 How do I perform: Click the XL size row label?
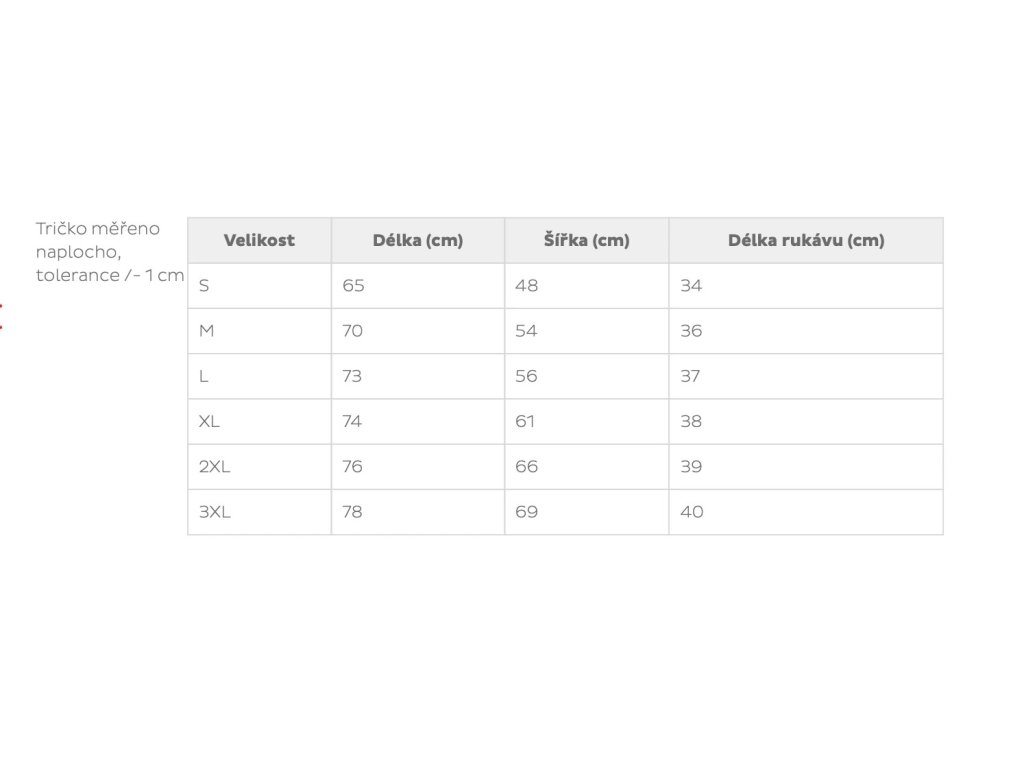(x=210, y=421)
